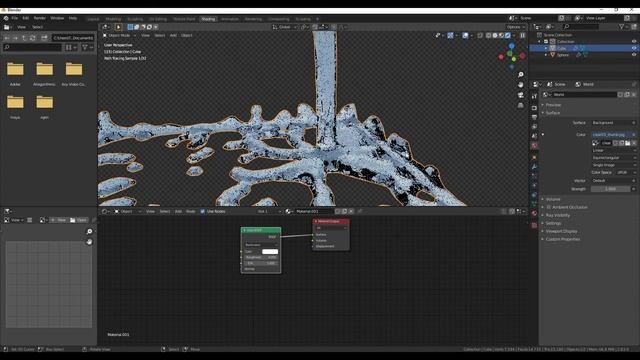Click the image editor pan hand icon

(89, 242)
